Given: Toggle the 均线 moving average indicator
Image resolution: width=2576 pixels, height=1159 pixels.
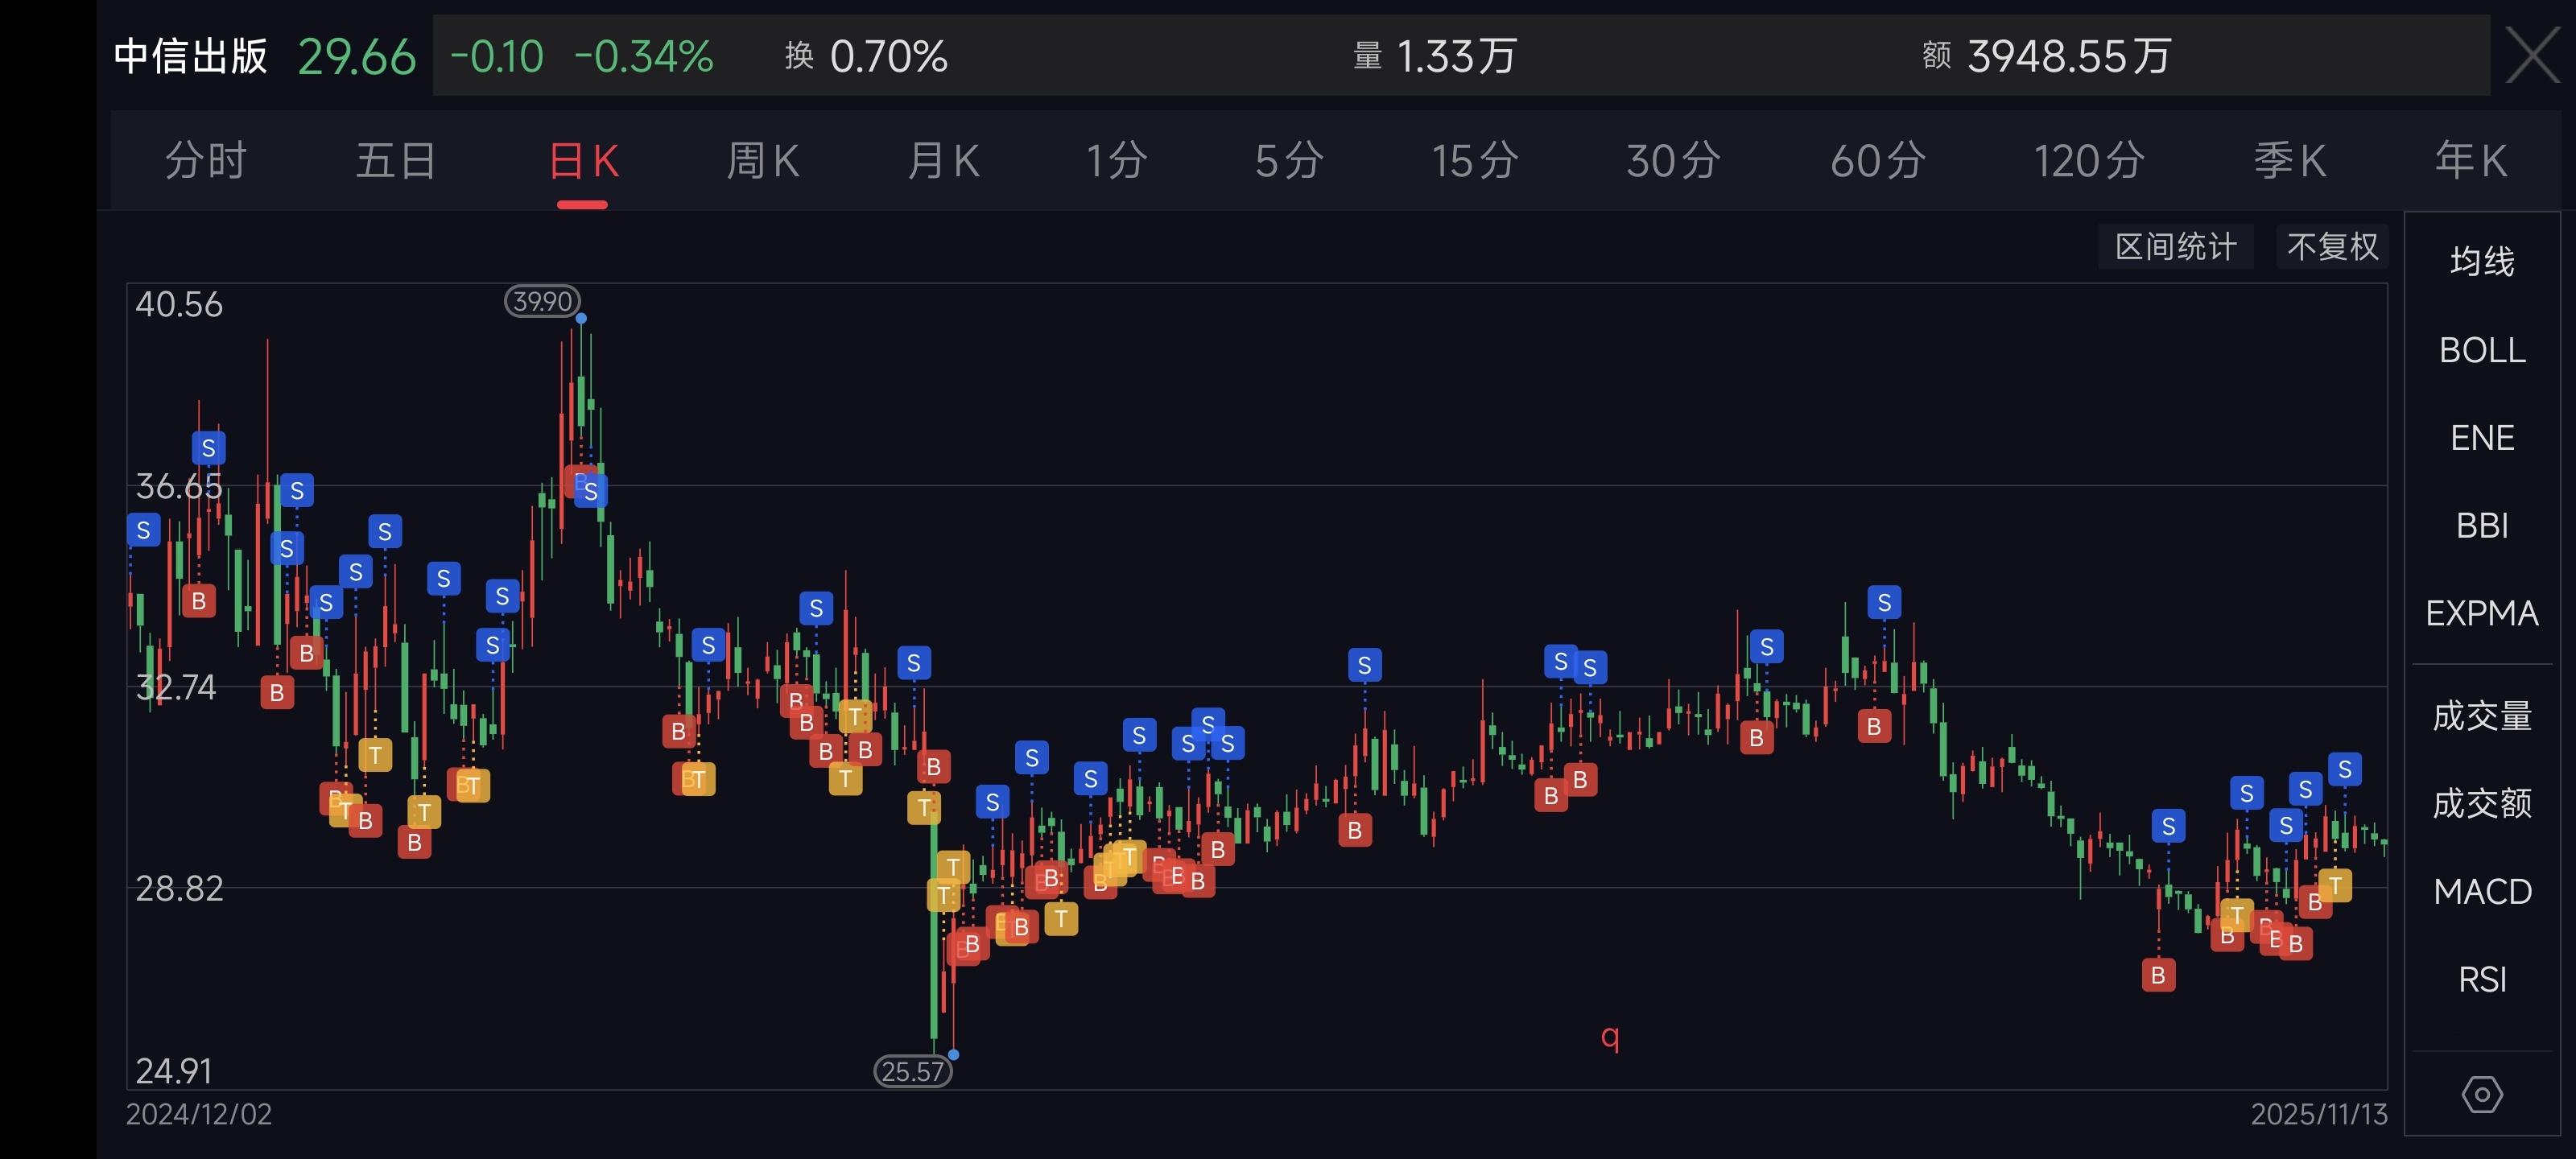Looking at the screenshot, I should click(2481, 261).
